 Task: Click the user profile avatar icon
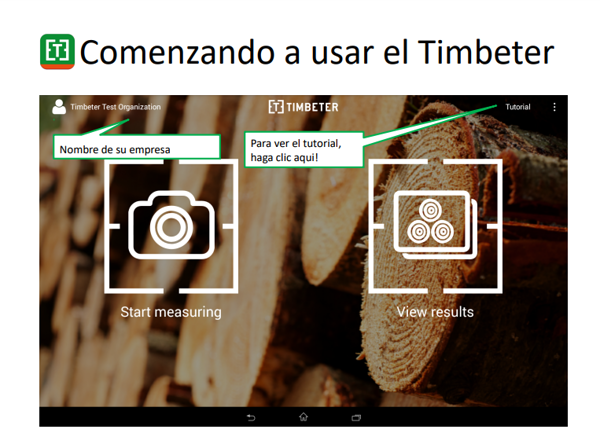(x=59, y=107)
